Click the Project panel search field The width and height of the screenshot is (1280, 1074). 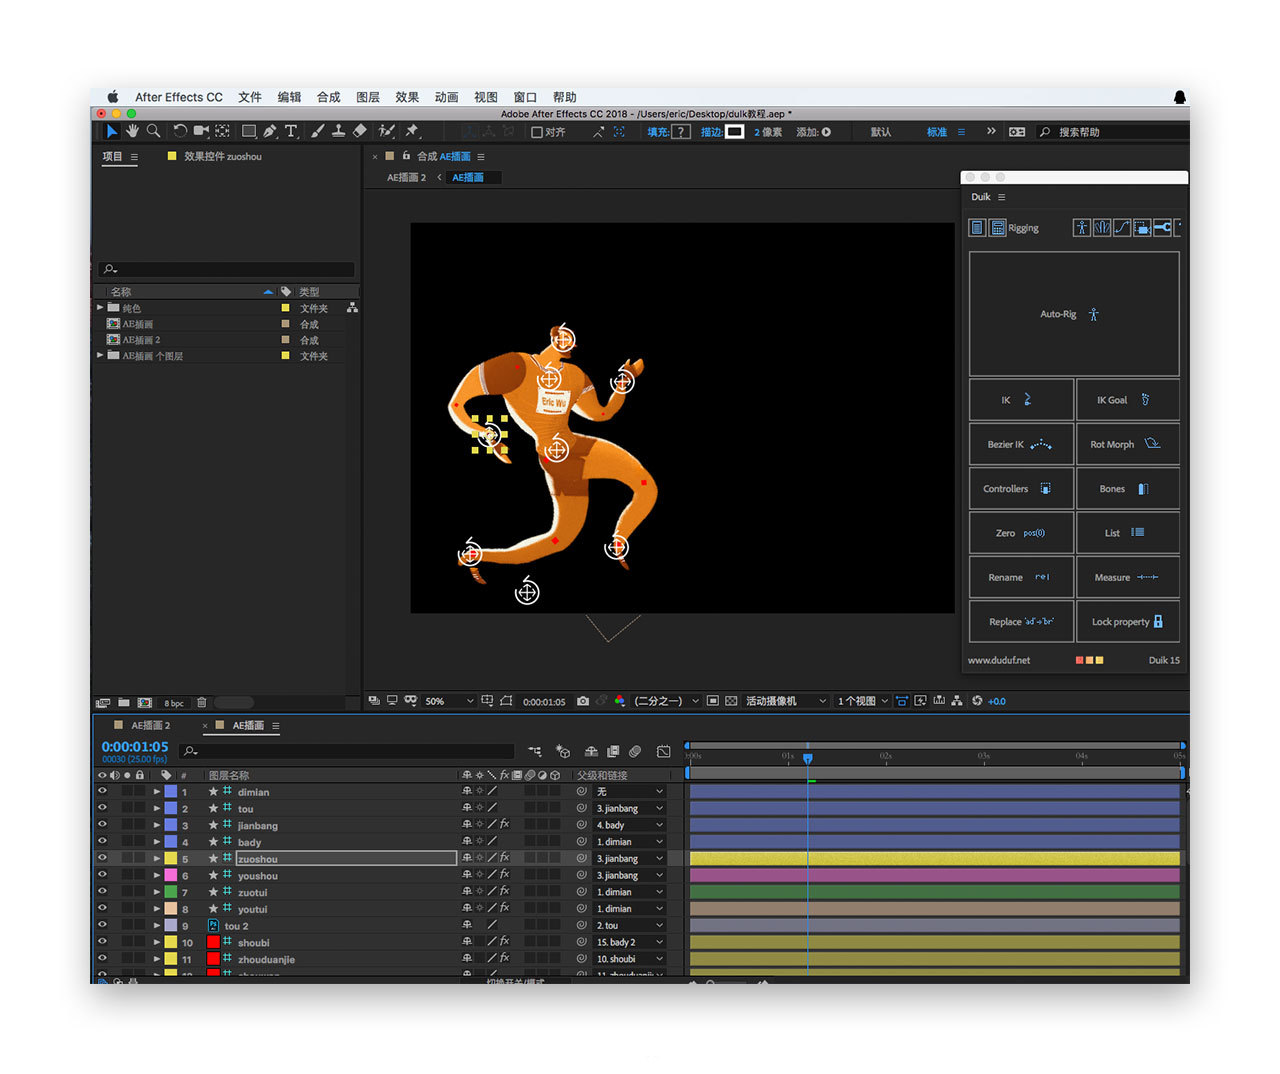click(227, 269)
